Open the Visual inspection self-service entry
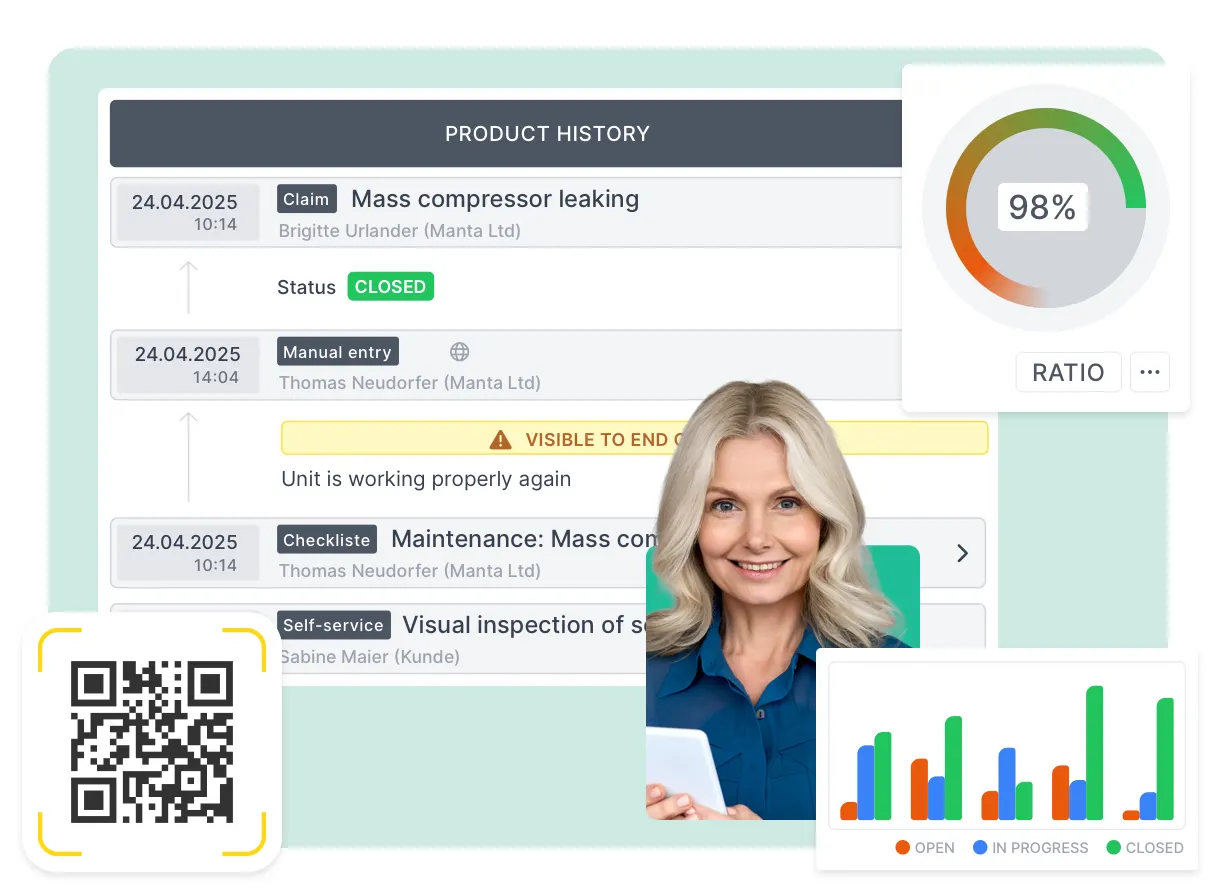 [527, 625]
